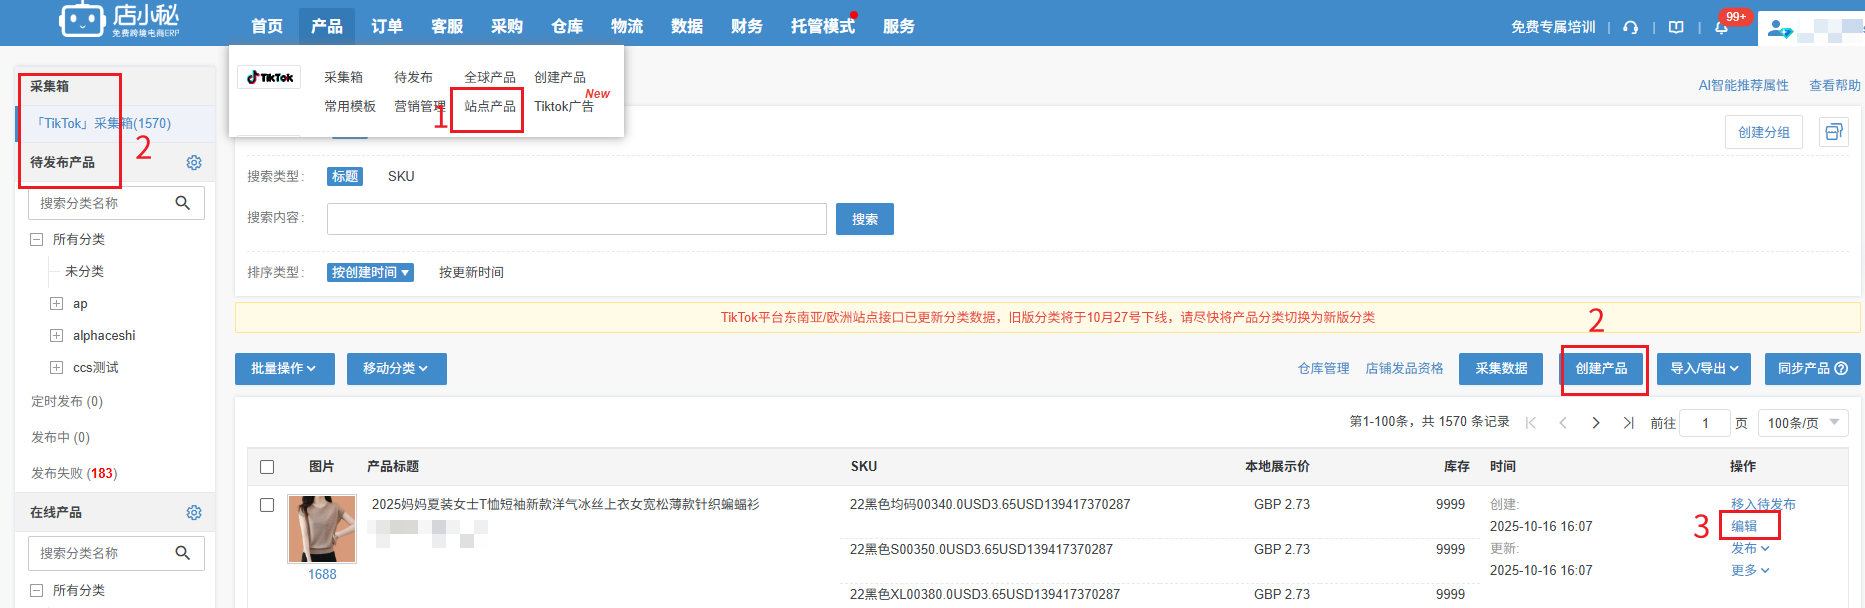Image resolution: width=1865 pixels, height=608 pixels.
Task: Open the 100条/页 page size dropdown
Action: (1803, 423)
